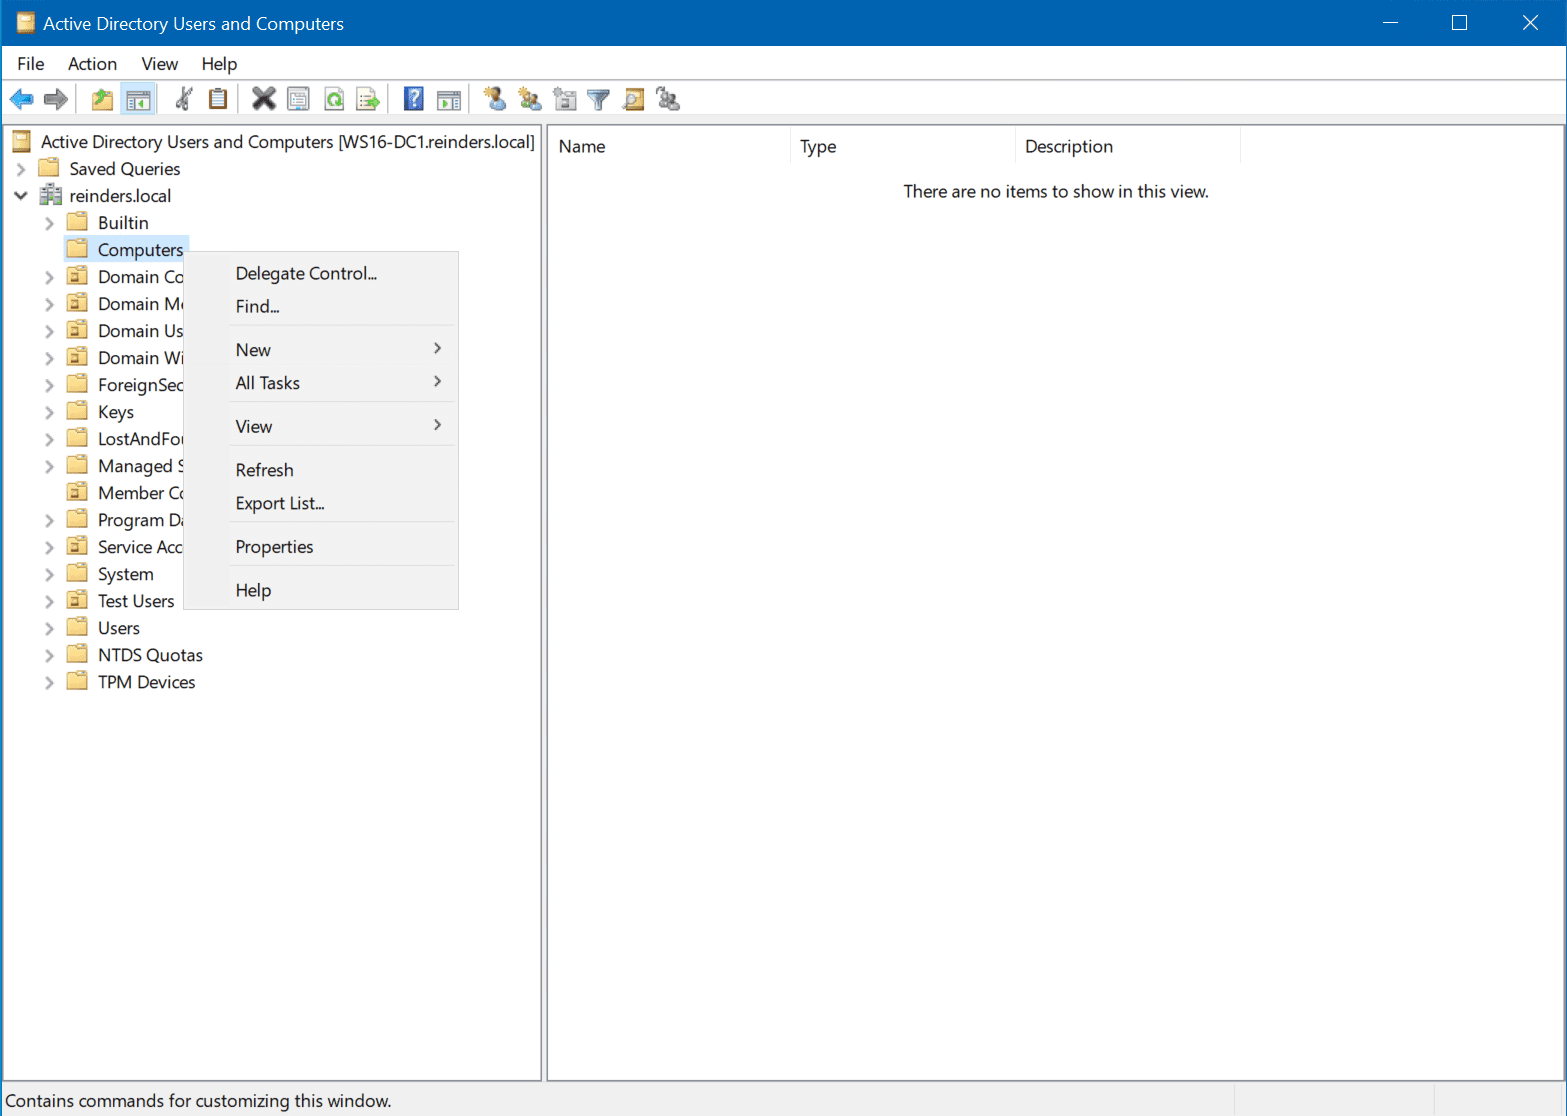Minimize the window

click(x=1390, y=23)
